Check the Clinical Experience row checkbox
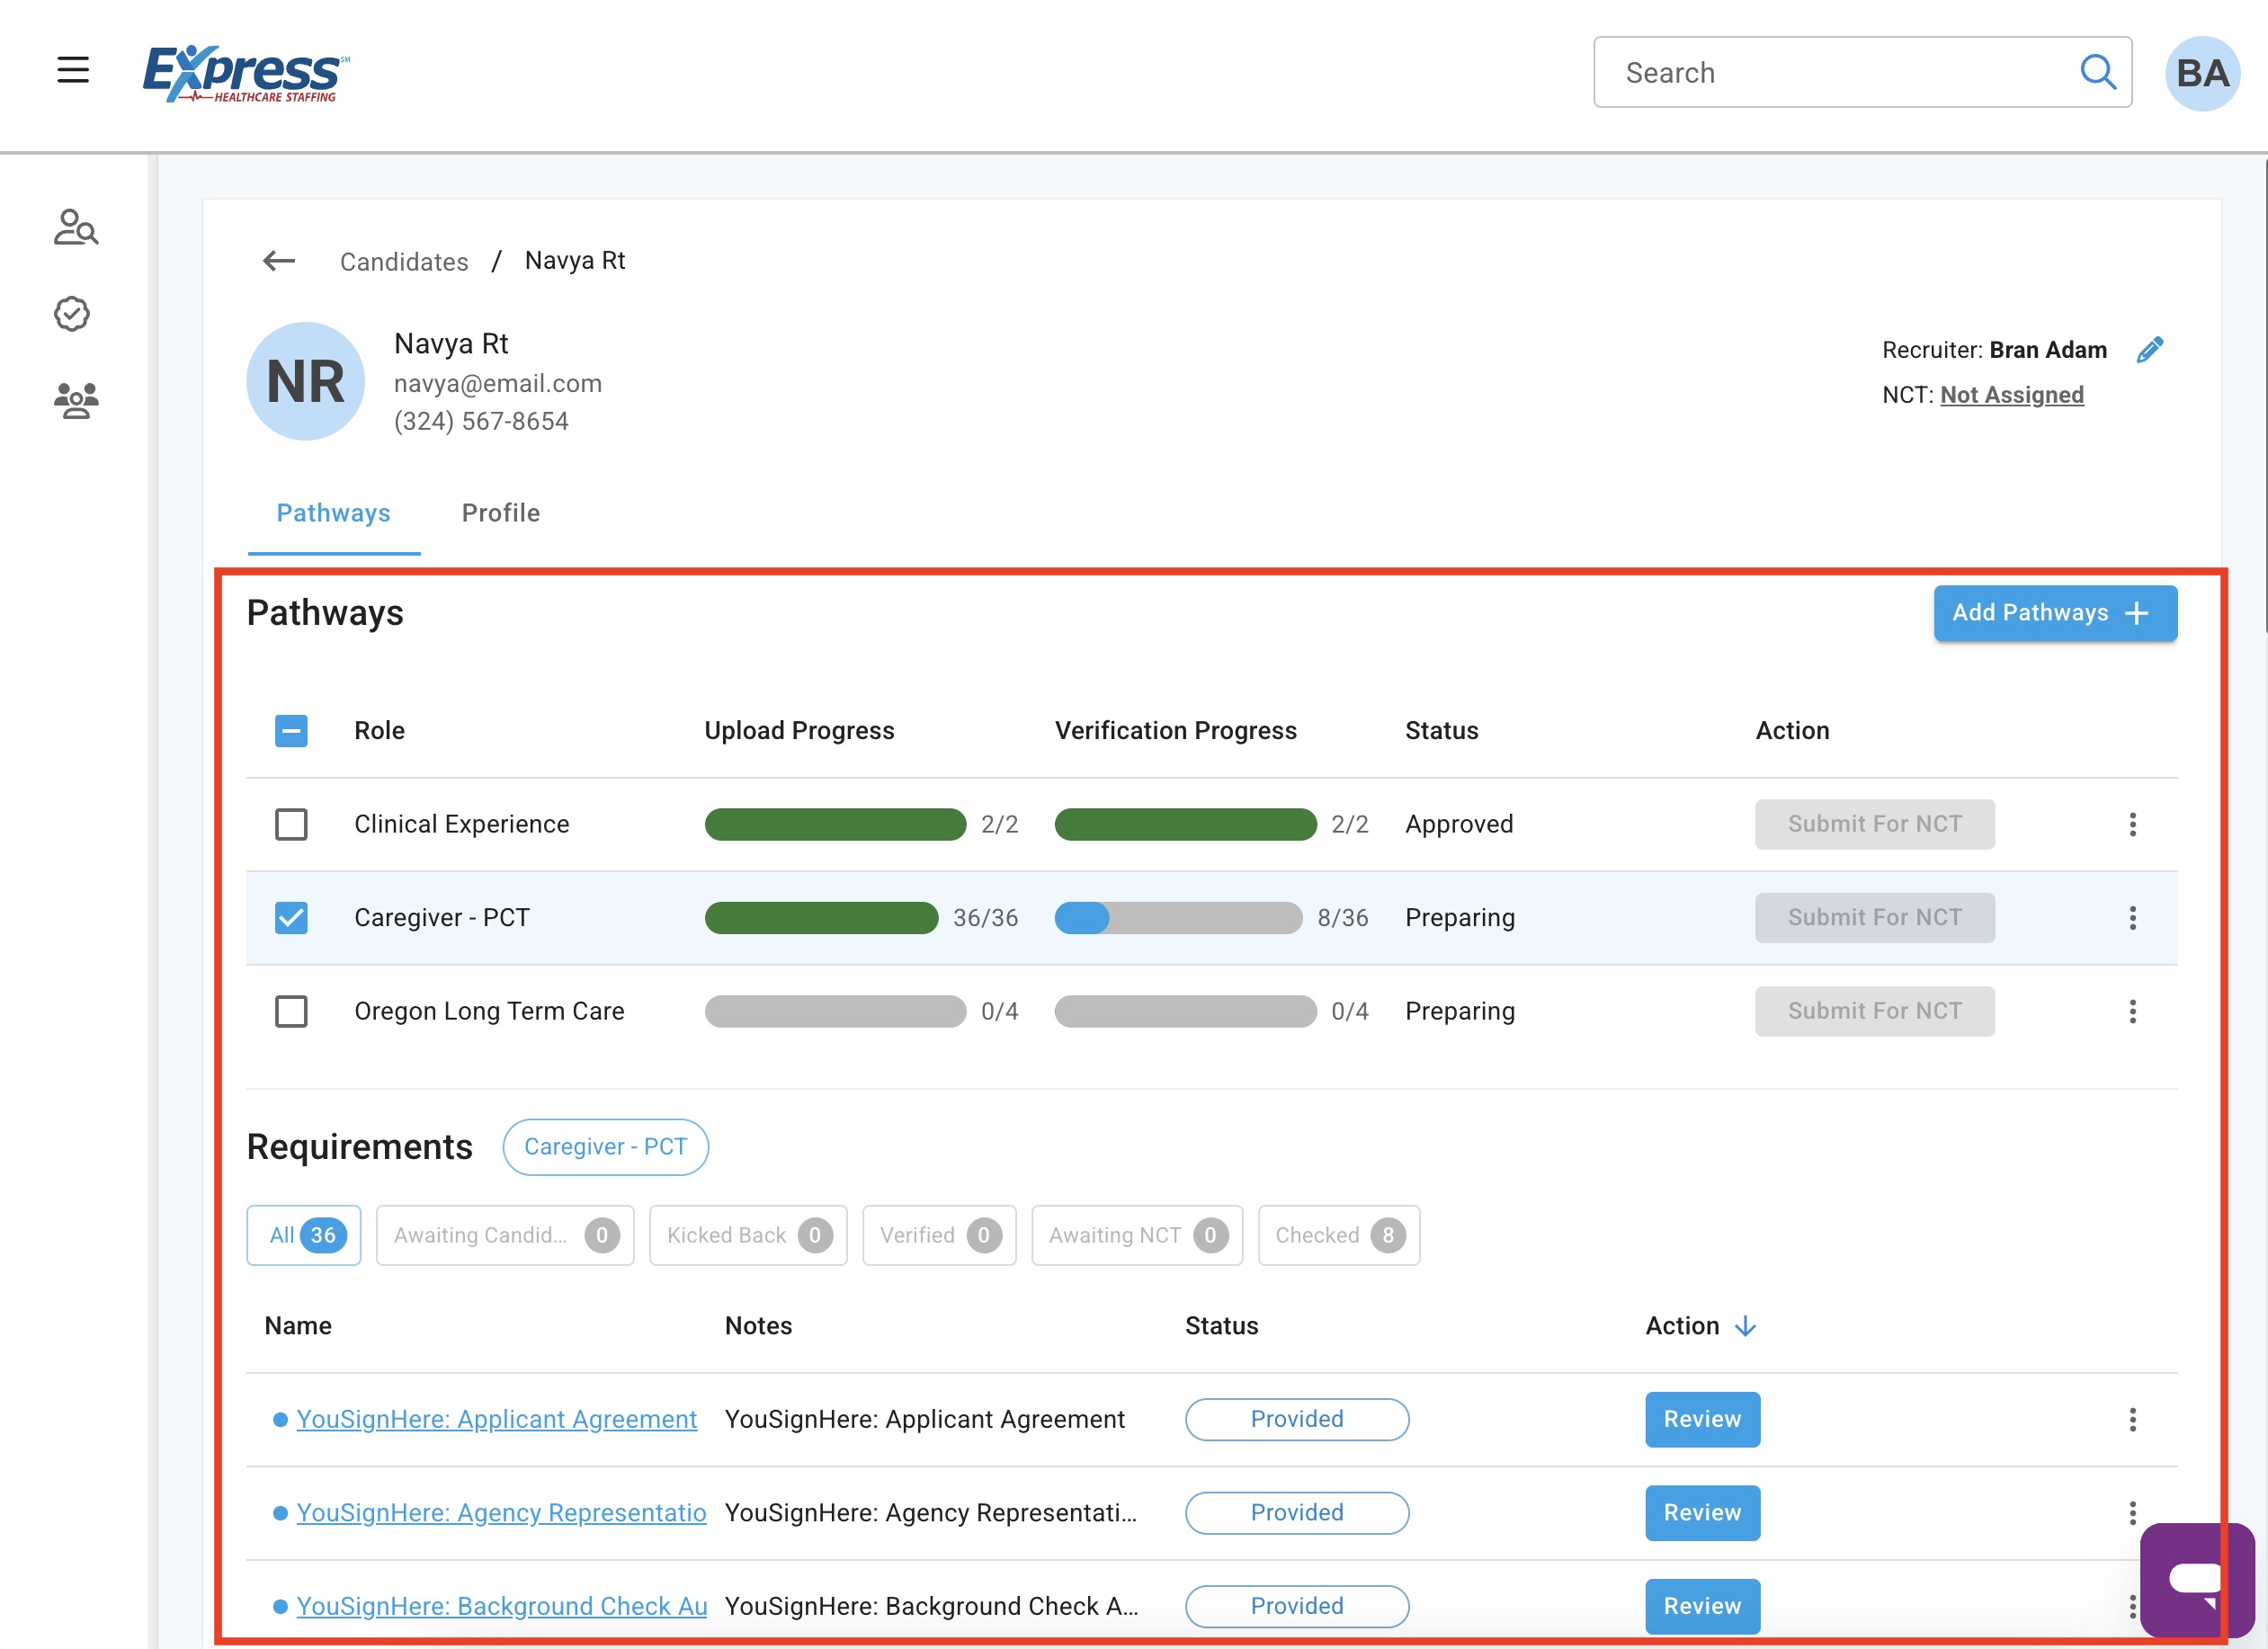2268x1649 pixels. [291, 824]
